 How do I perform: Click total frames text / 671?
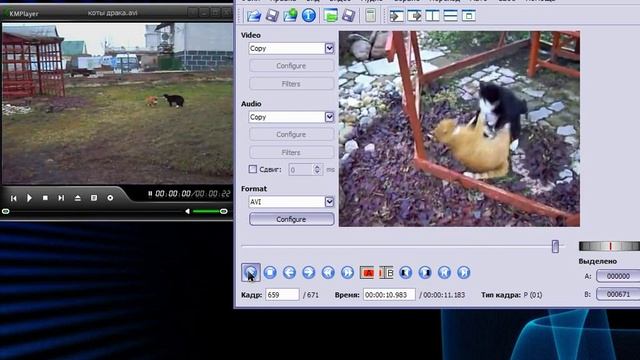point(311,295)
